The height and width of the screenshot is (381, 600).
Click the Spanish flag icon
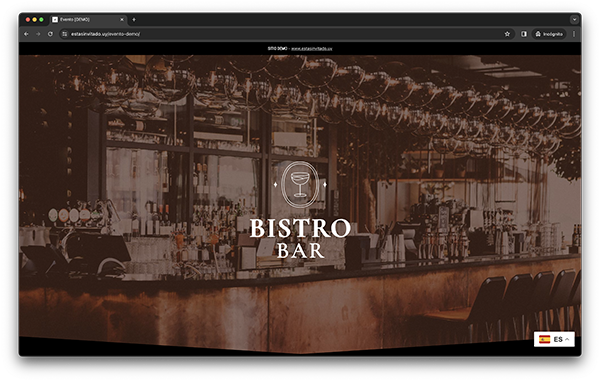tap(544, 339)
